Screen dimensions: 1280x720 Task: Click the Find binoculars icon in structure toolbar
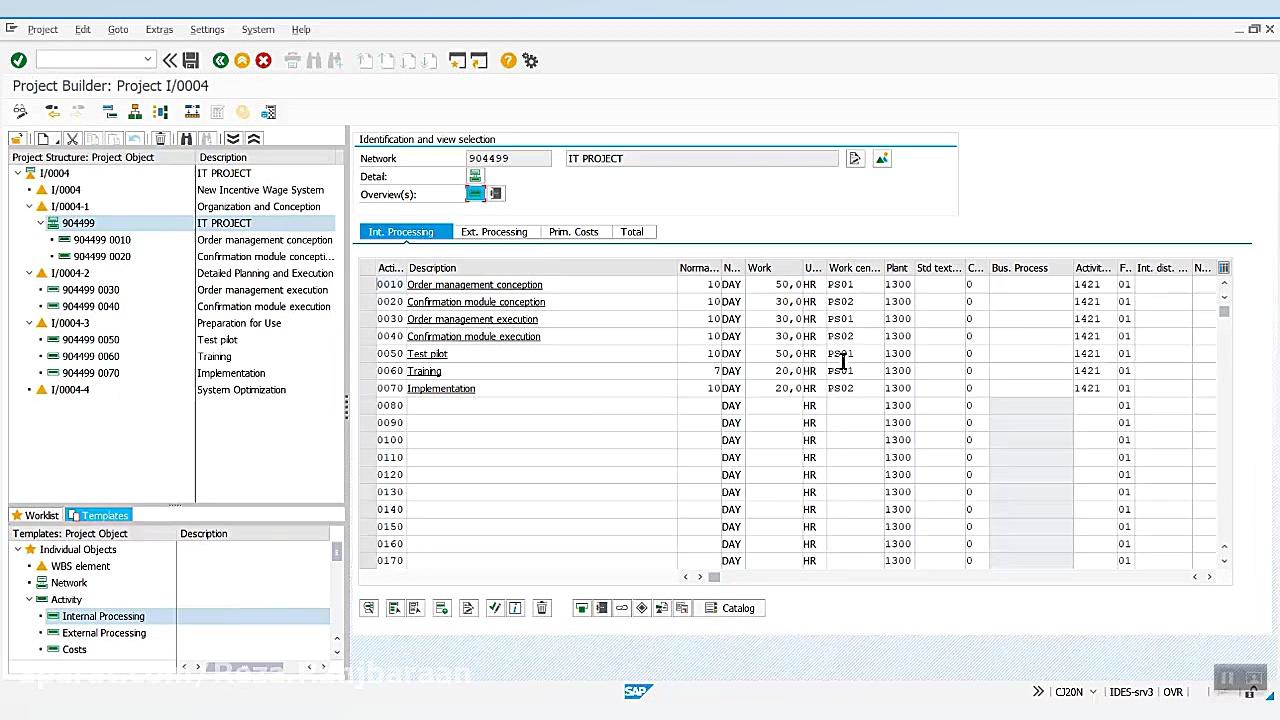[186, 139]
